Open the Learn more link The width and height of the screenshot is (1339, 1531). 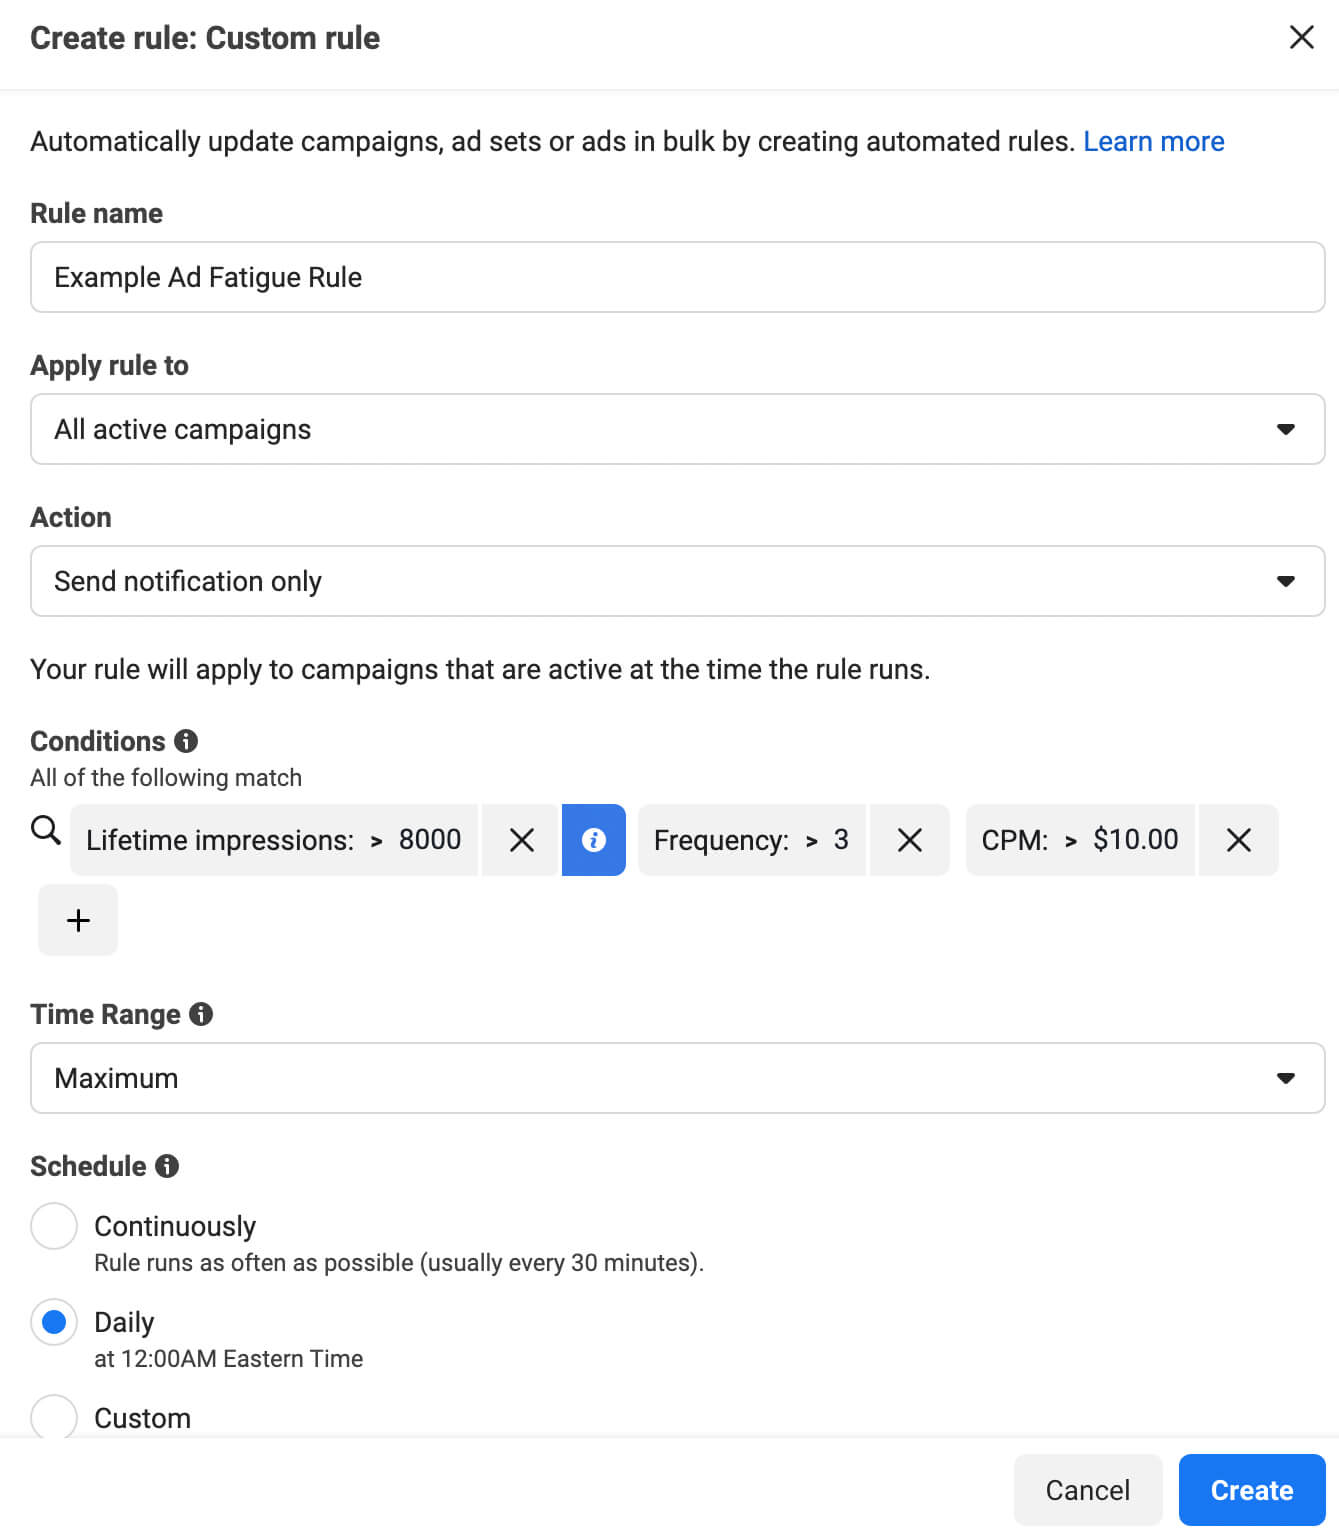[1153, 141]
